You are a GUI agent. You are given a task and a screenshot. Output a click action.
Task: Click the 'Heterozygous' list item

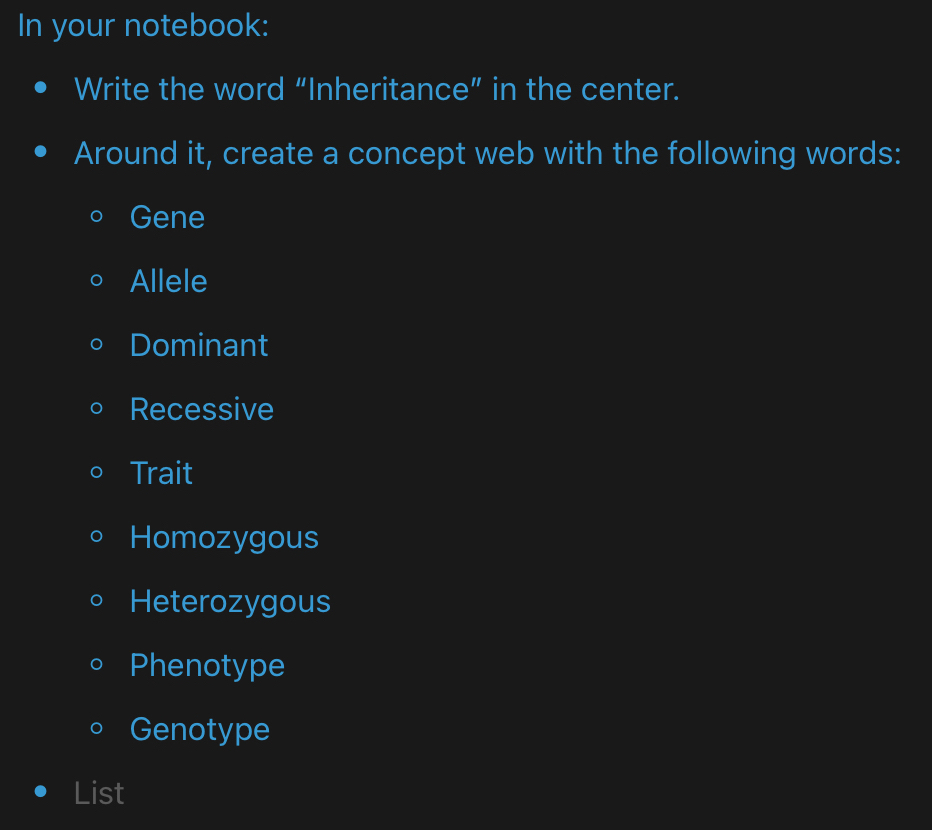click(x=230, y=602)
